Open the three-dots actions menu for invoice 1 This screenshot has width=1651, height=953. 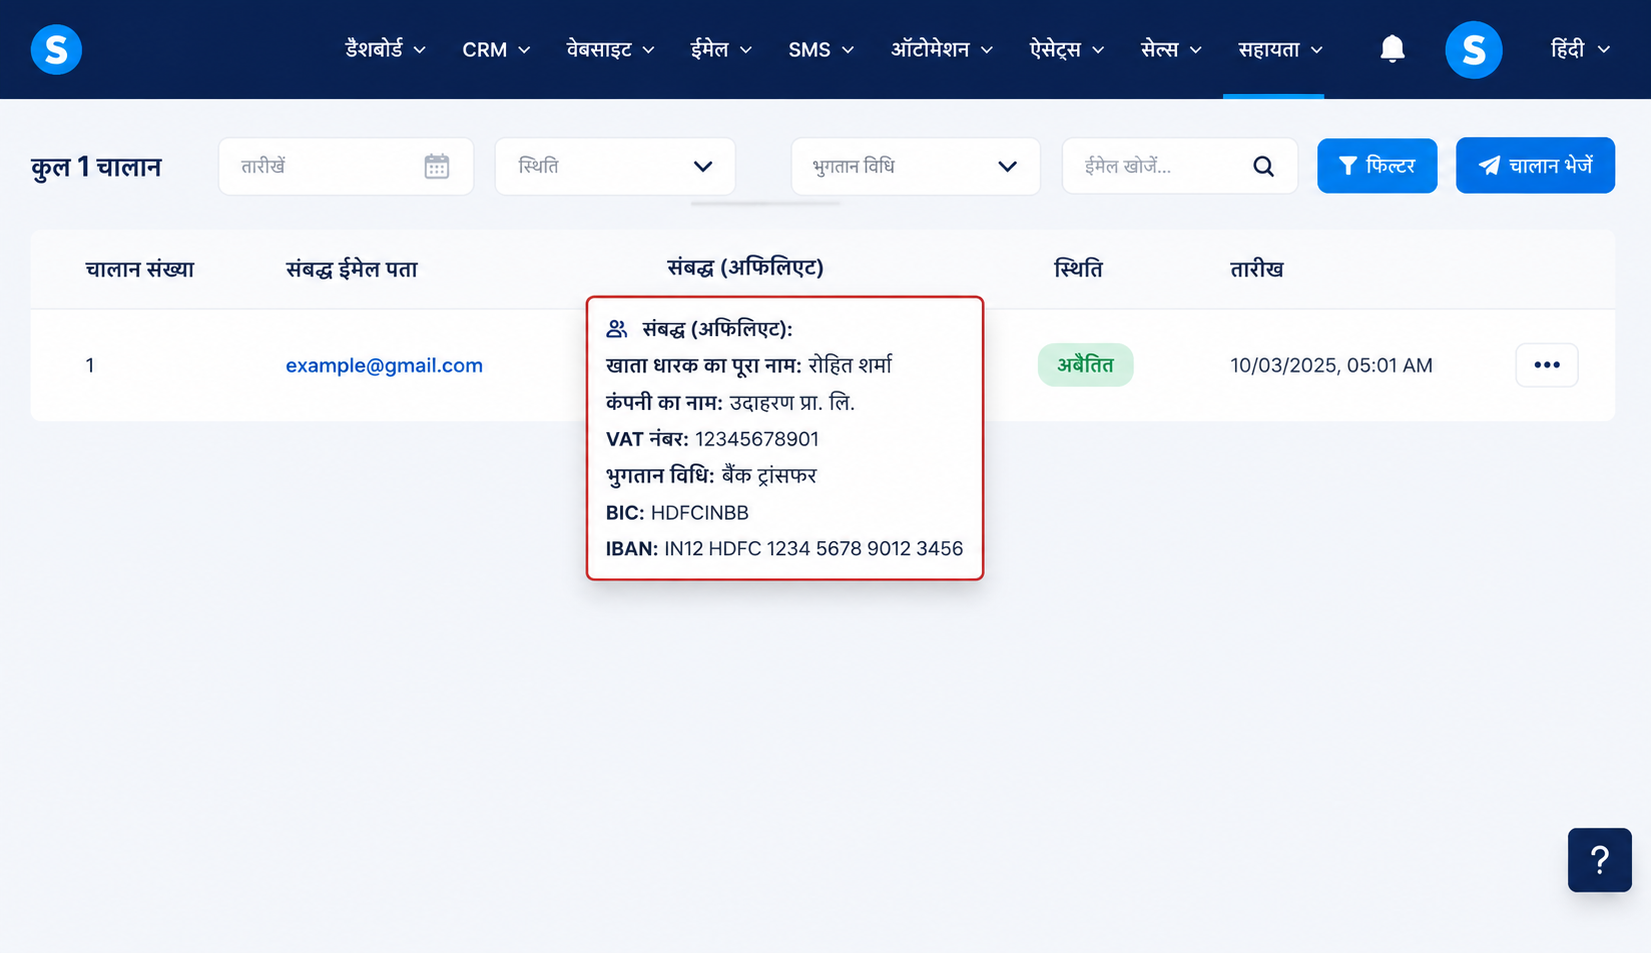tap(1546, 365)
